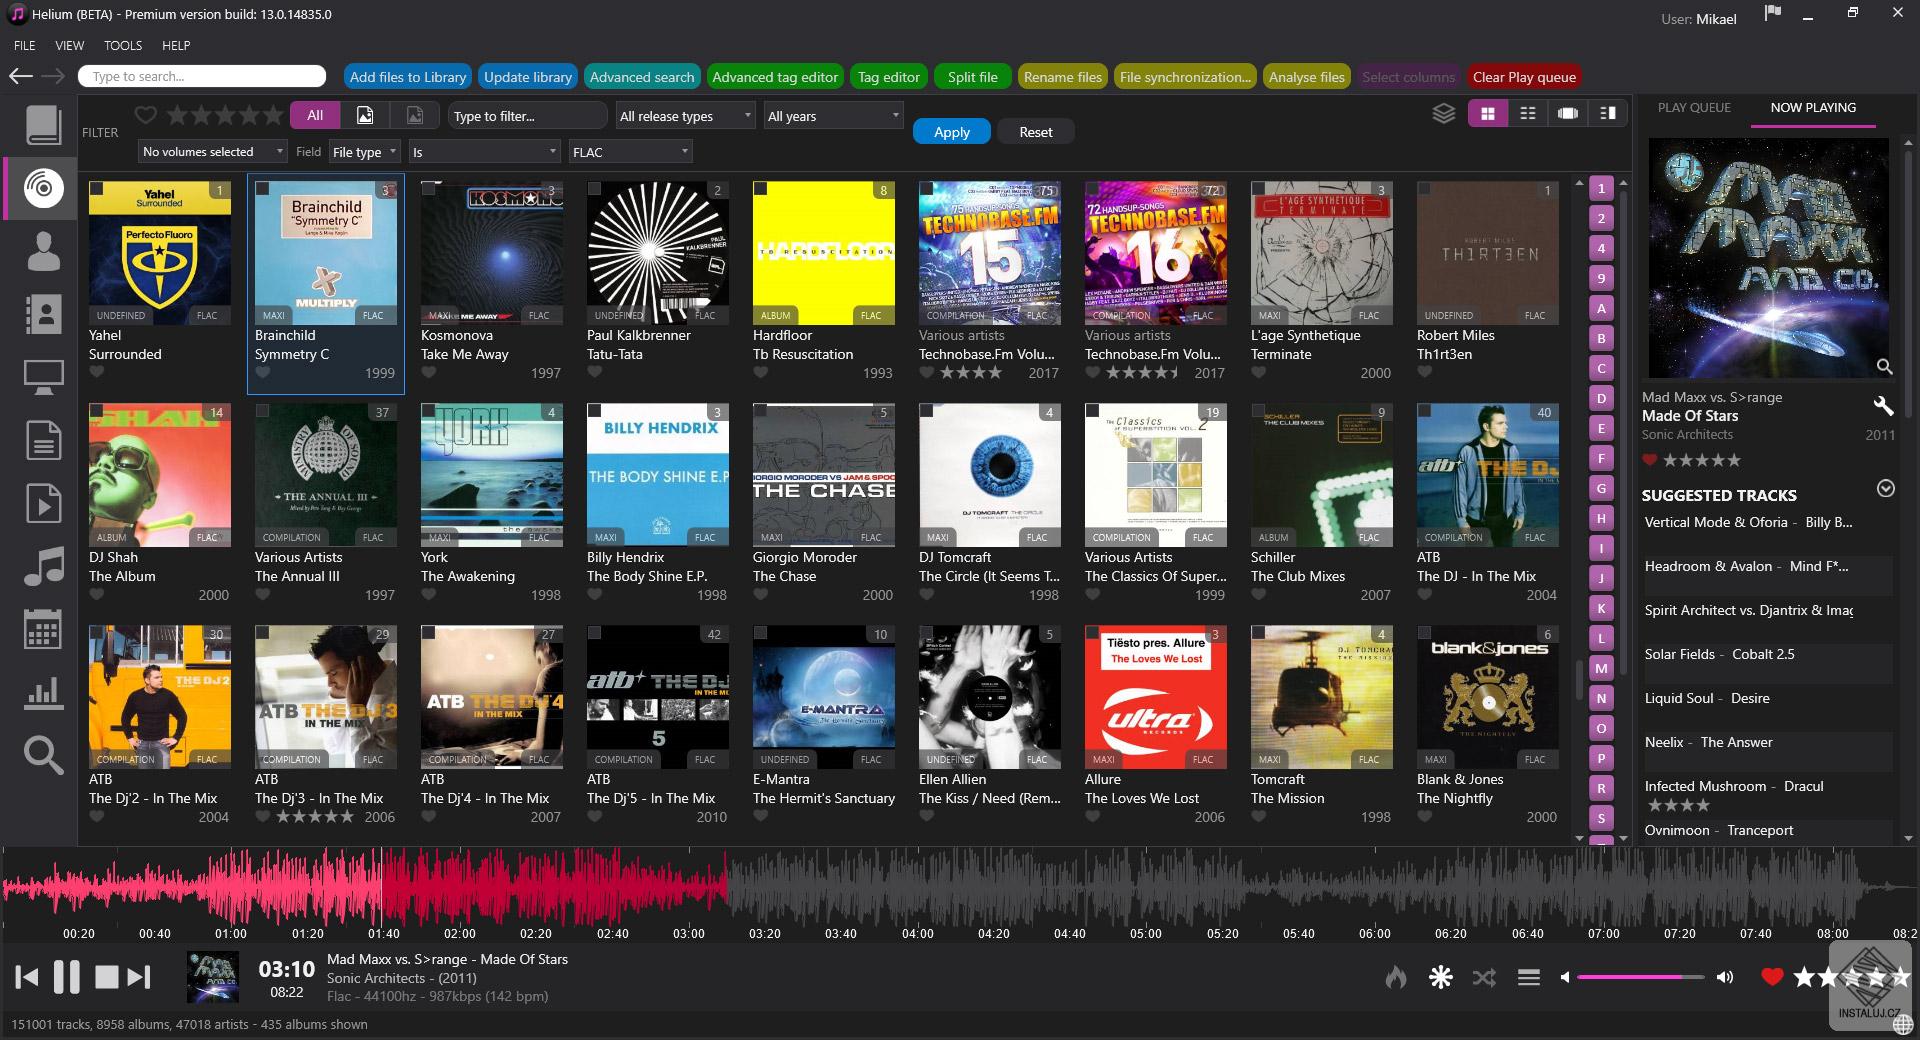Toggle the filter favourite heart
1920x1040 pixels.
pos(146,115)
